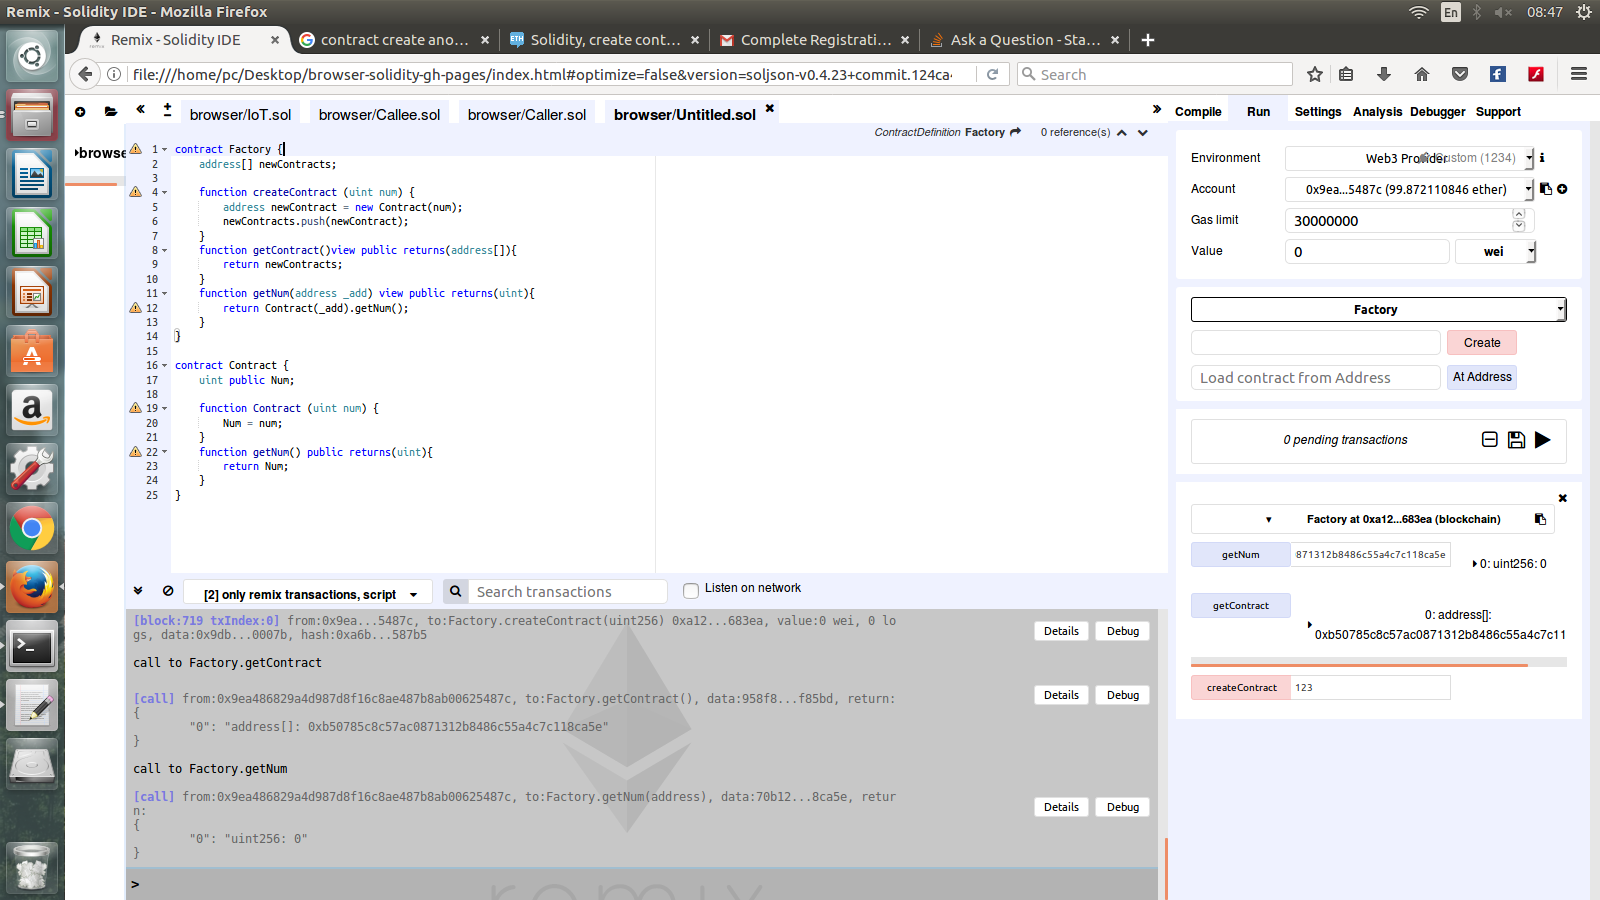Fold the Contract definition at line 16

[165, 366]
